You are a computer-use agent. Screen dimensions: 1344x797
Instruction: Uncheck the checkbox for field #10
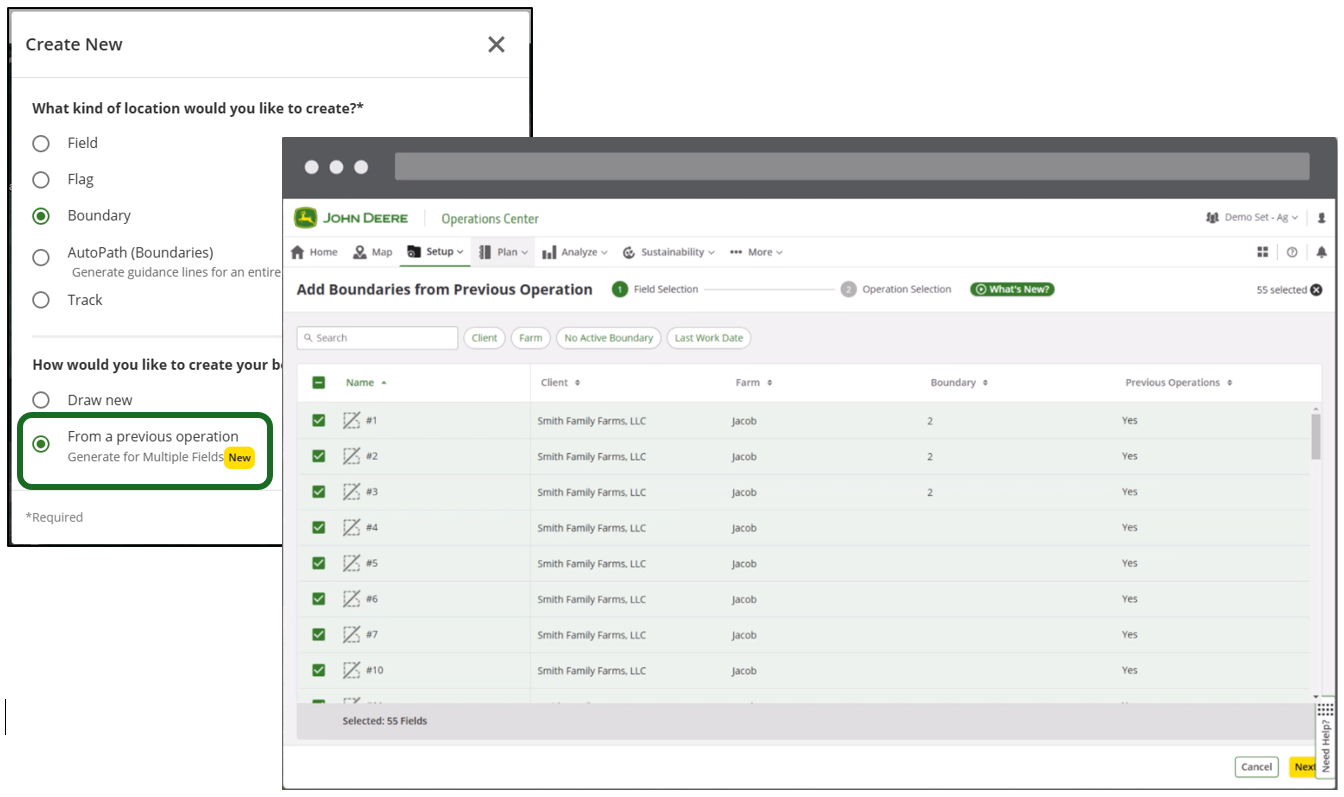pyautogui.click(x=319, y=670)
